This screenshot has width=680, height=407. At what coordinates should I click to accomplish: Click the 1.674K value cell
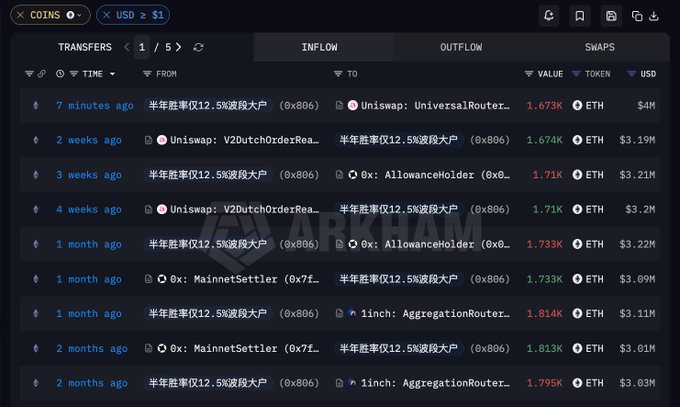click(x=544, y=140)
